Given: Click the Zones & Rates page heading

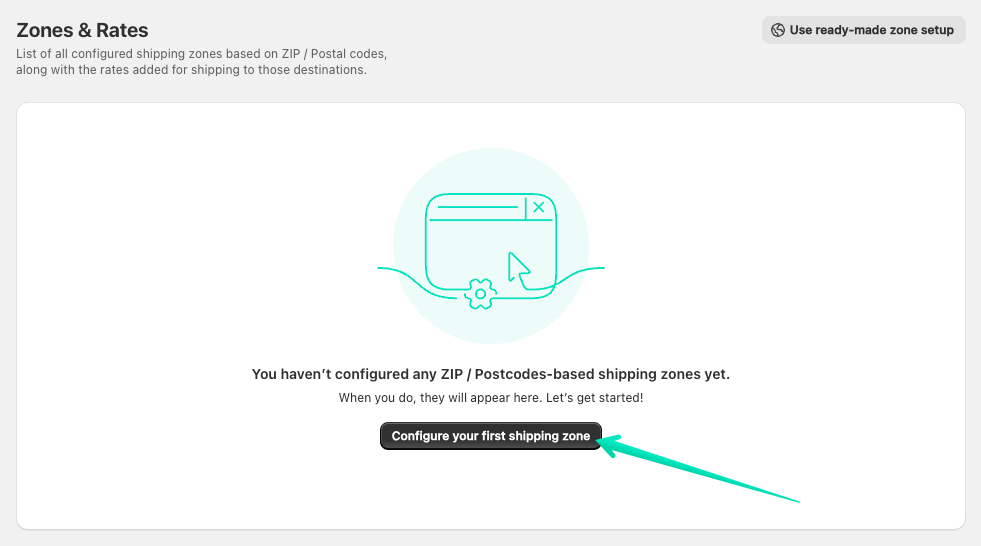Looking at the screenshot, I should [82, 31].
